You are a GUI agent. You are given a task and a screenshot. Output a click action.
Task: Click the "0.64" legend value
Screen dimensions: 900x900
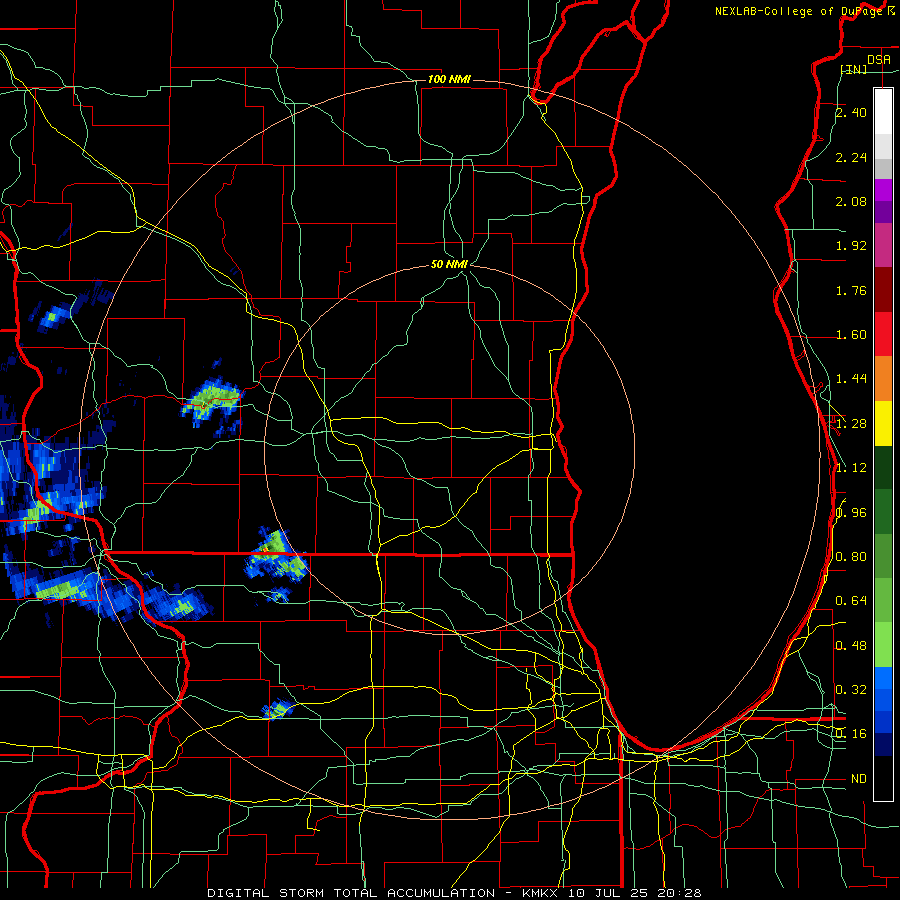851,601
